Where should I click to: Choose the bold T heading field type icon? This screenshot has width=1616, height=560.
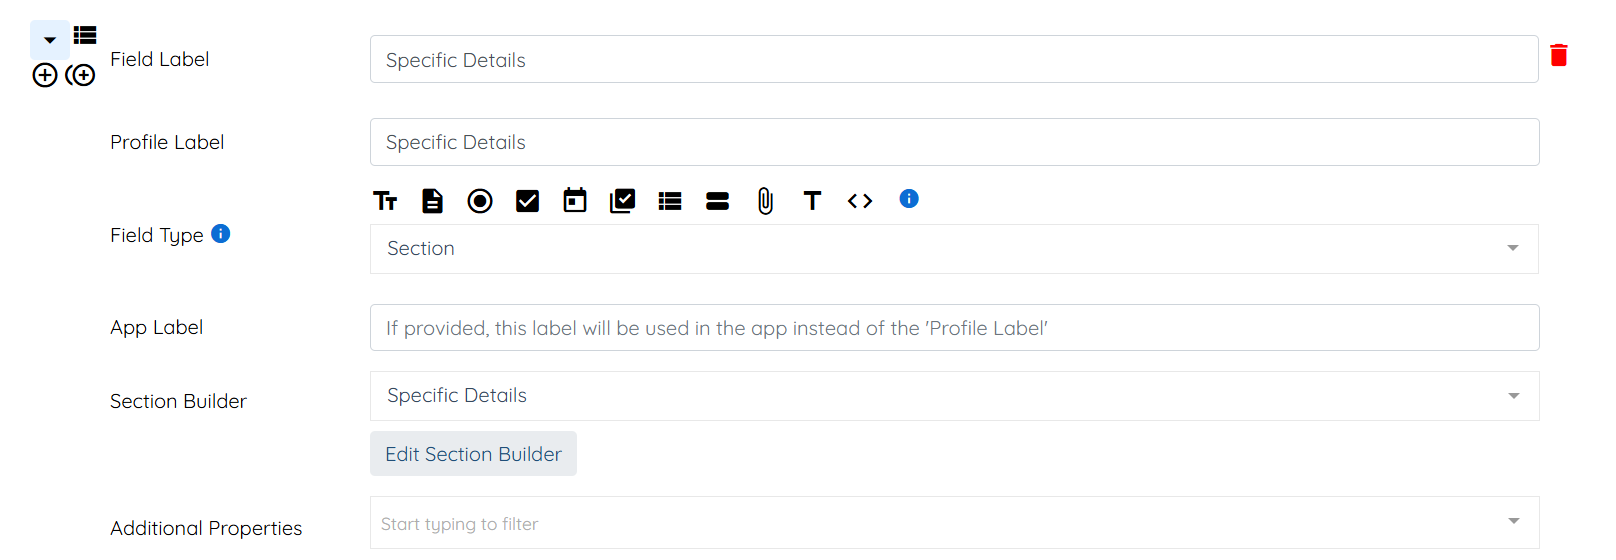click(x=812, y=201)
